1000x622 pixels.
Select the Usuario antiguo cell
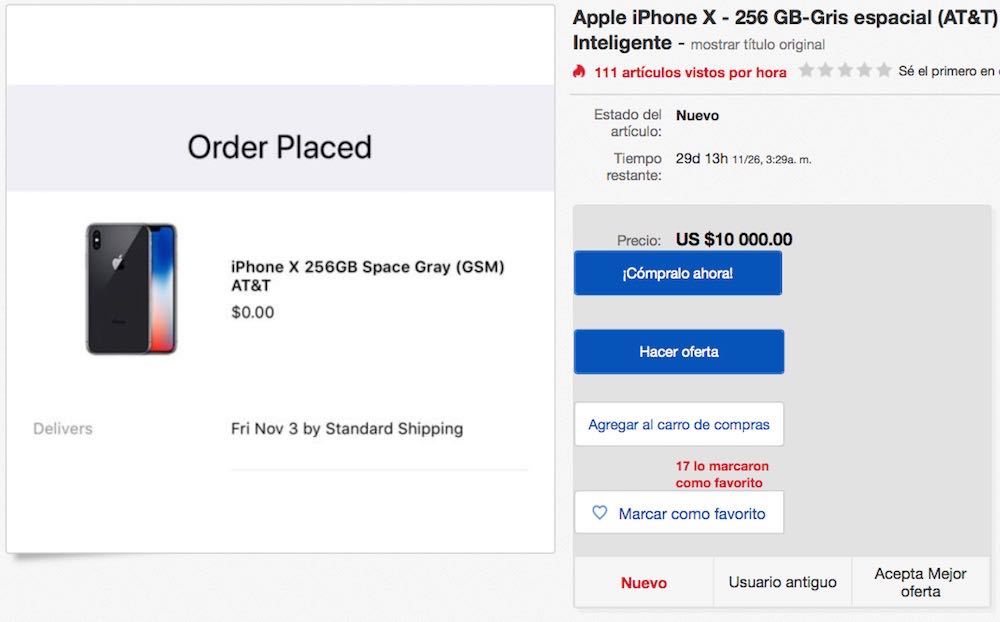coord(782,582)
